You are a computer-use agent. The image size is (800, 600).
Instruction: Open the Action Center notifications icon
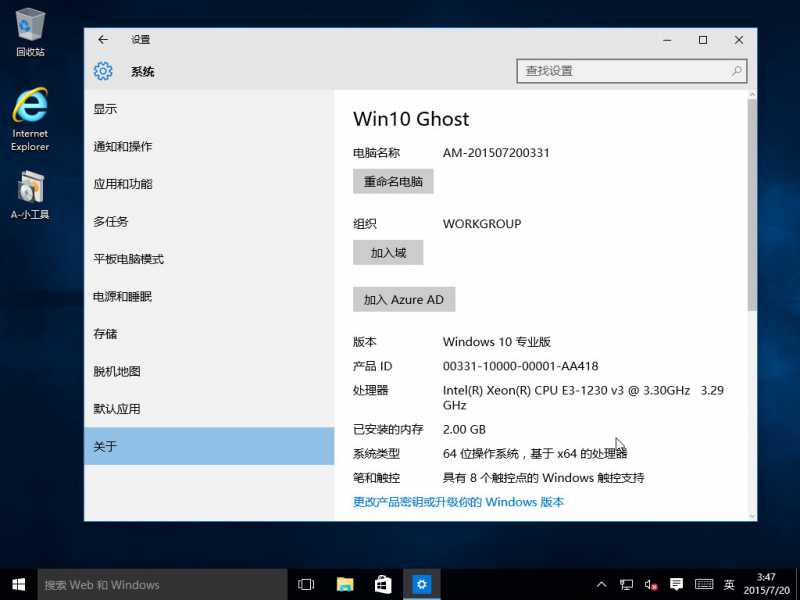click(x=677, y=584)
